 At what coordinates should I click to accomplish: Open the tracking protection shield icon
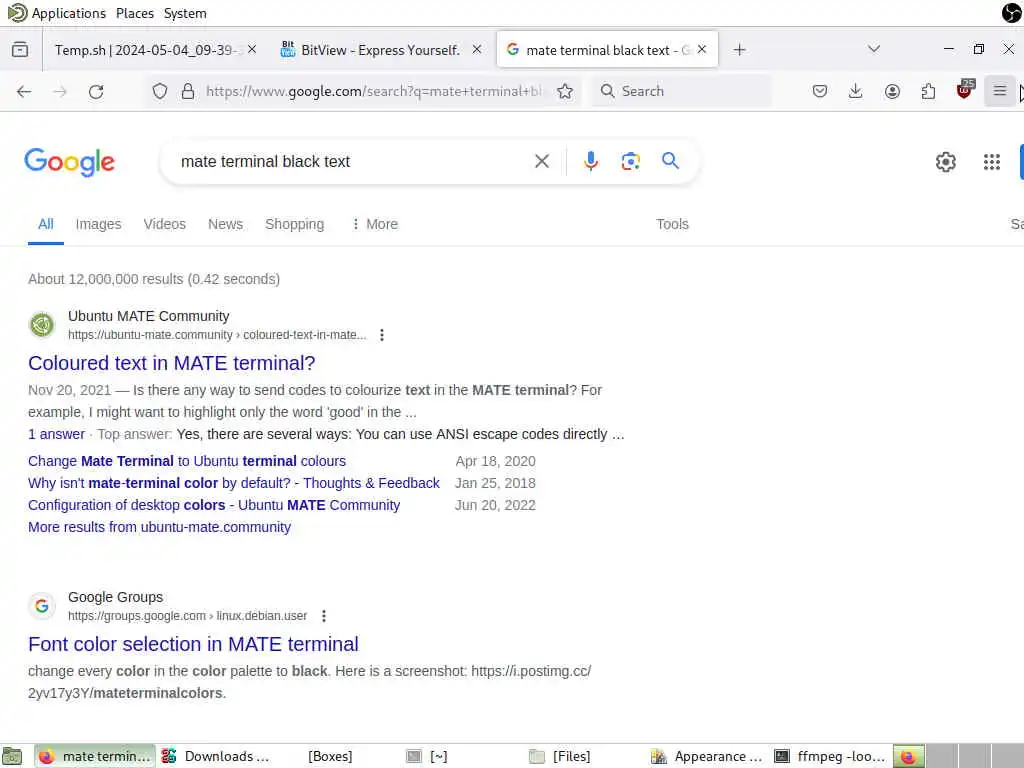159,91
